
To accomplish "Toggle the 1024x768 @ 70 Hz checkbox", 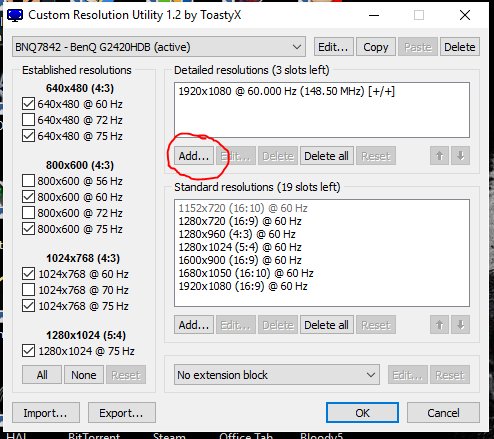I will [28, 290].
